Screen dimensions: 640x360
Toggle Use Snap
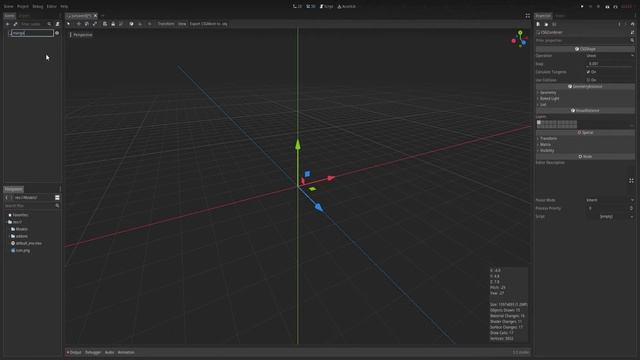[140, 24]
